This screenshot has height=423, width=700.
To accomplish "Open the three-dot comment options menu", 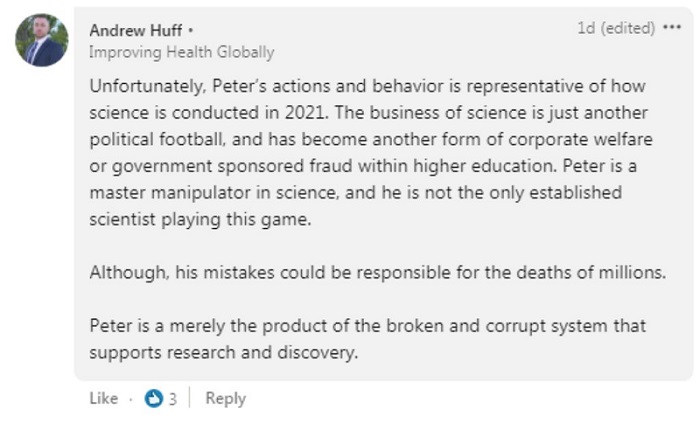I will click(x=672, y=28).
